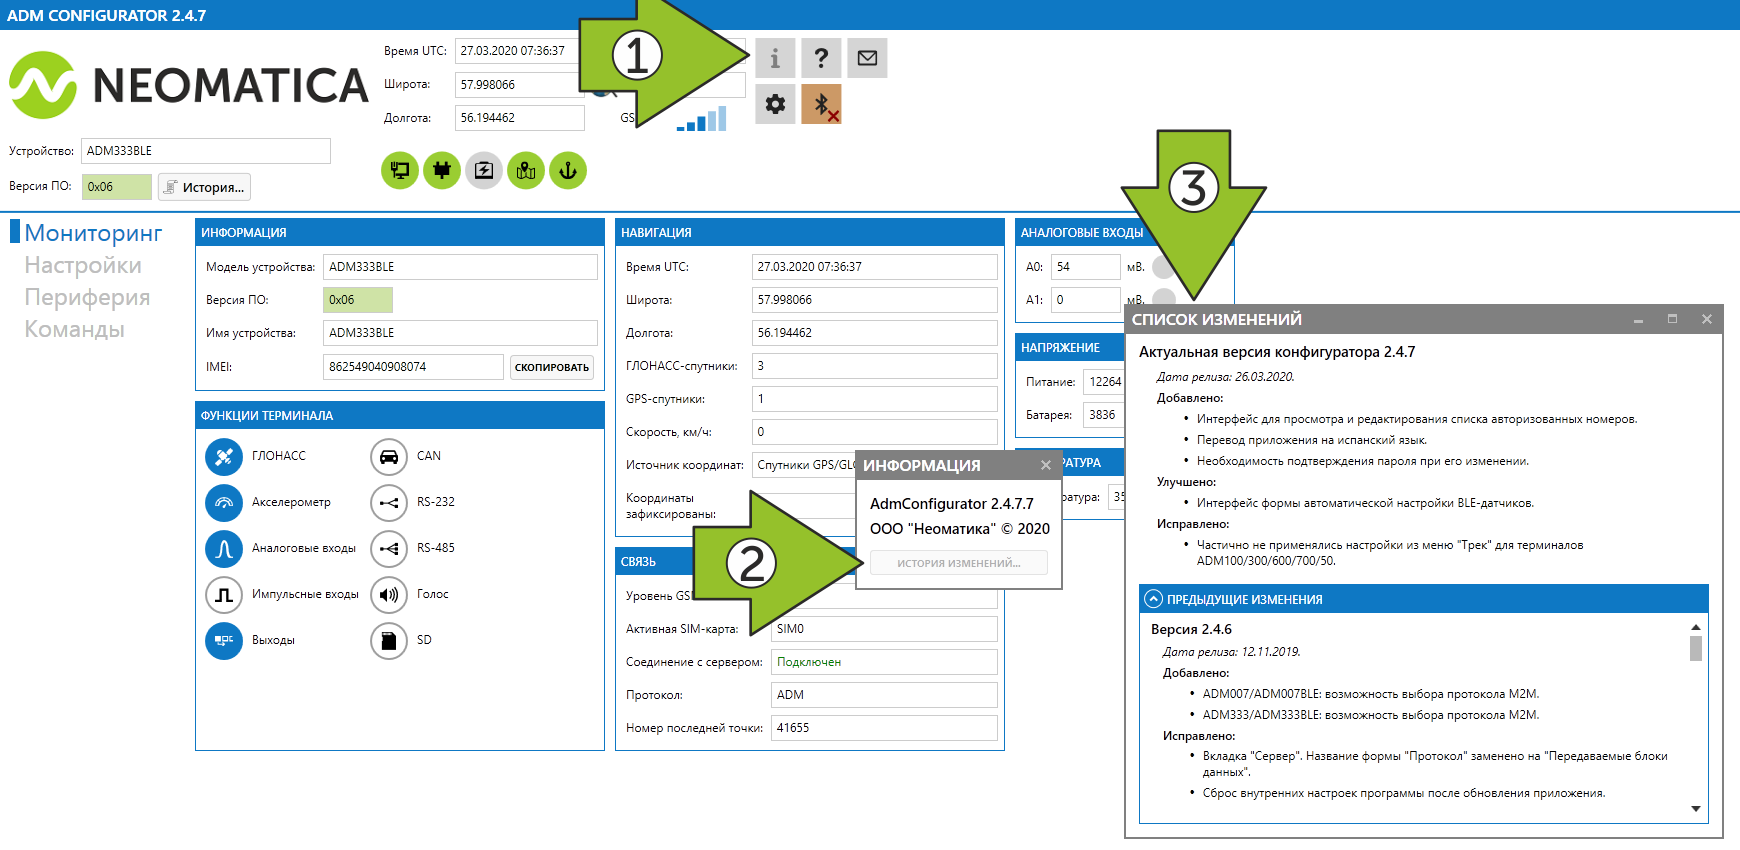Open the Настройки section
1740x850 pixels.
coord(83,265)
